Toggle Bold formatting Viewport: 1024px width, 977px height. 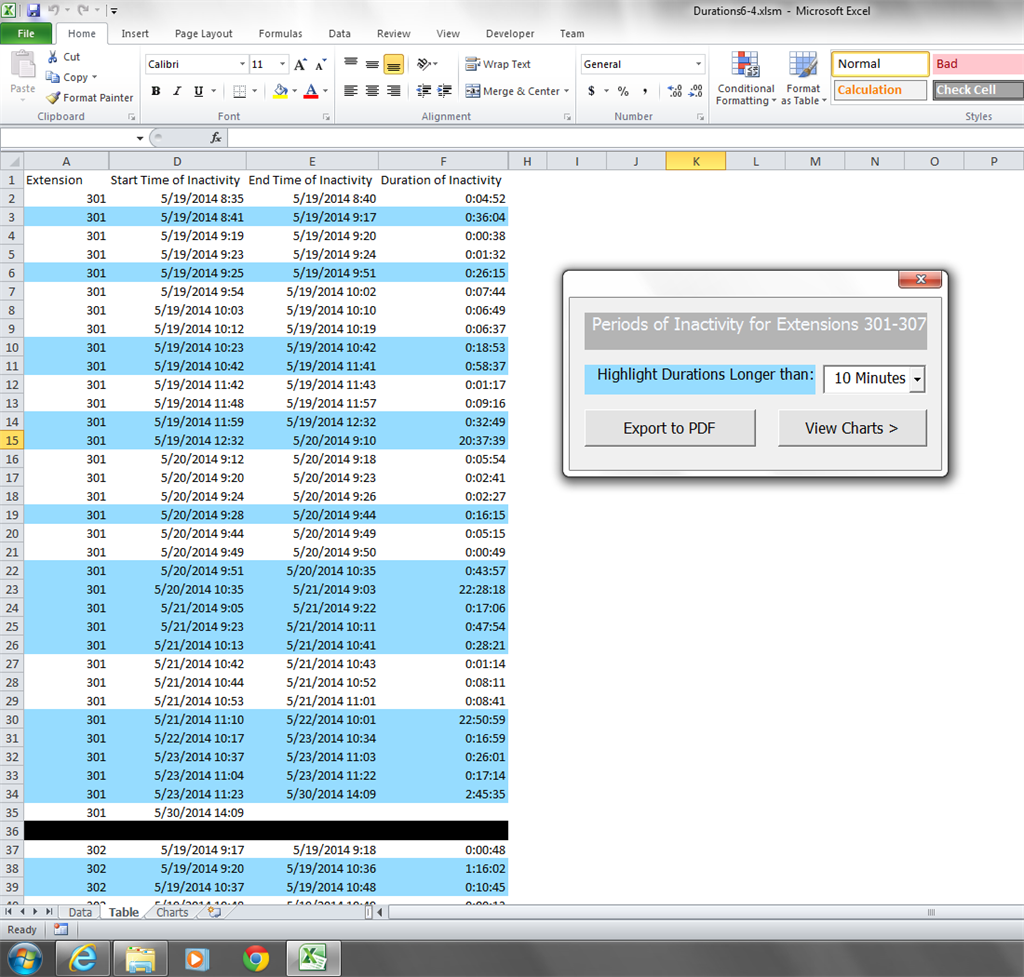click(156, 91)
